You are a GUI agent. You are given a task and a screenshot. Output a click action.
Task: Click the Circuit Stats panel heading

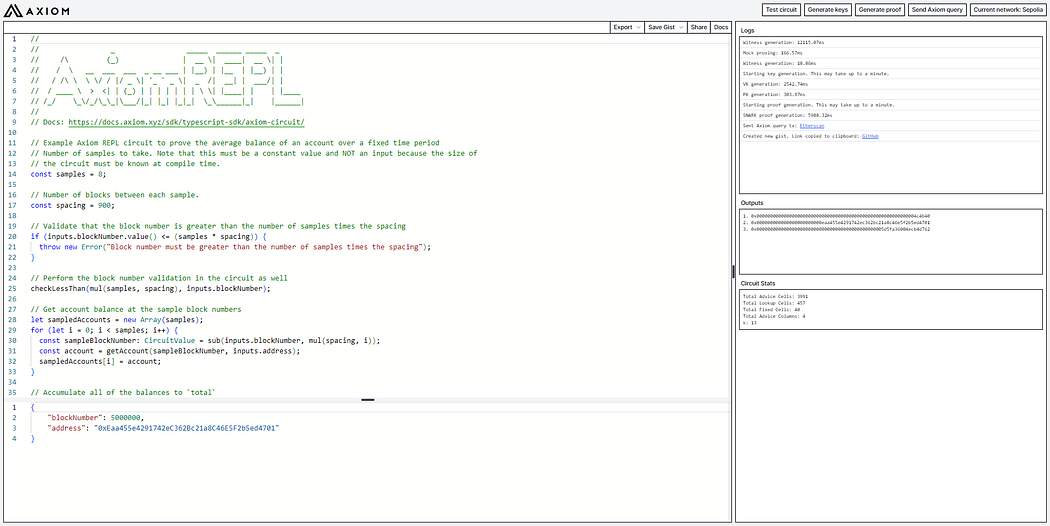[758, 283]
